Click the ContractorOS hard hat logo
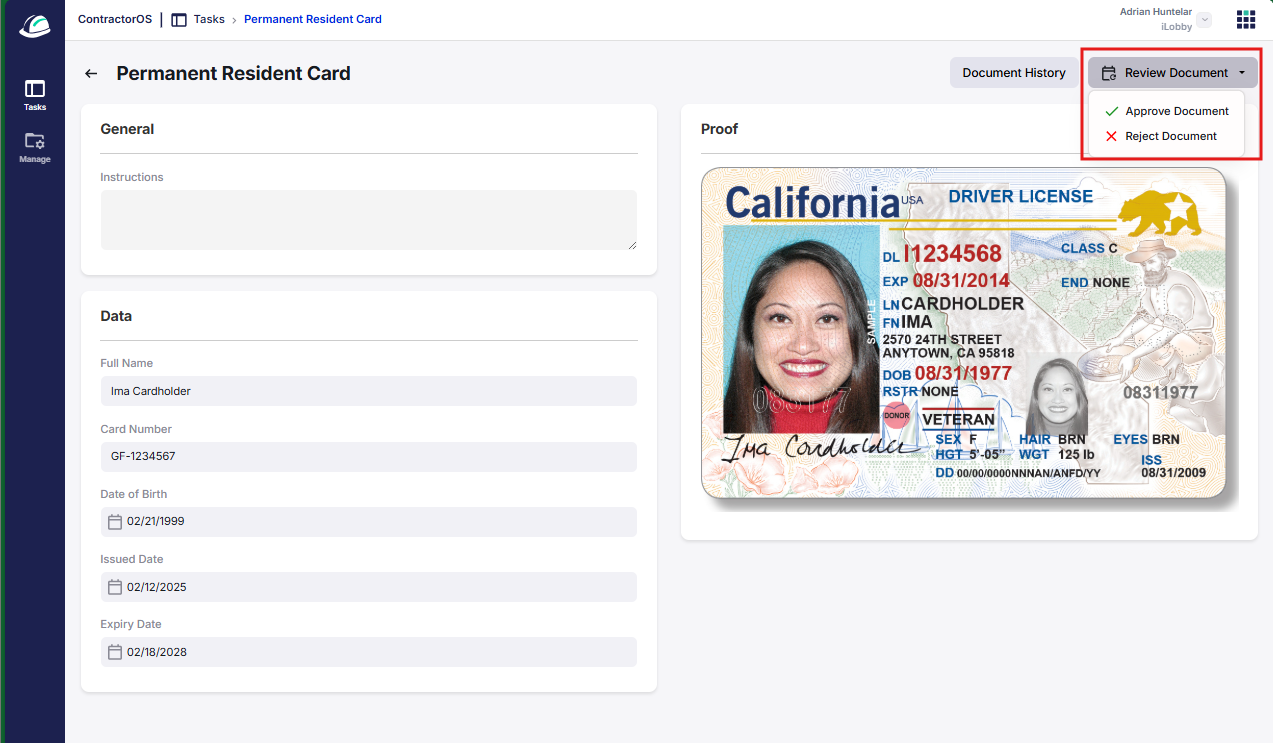The image size is (1273, 743). pyautogui.click(x=34, y=26)
